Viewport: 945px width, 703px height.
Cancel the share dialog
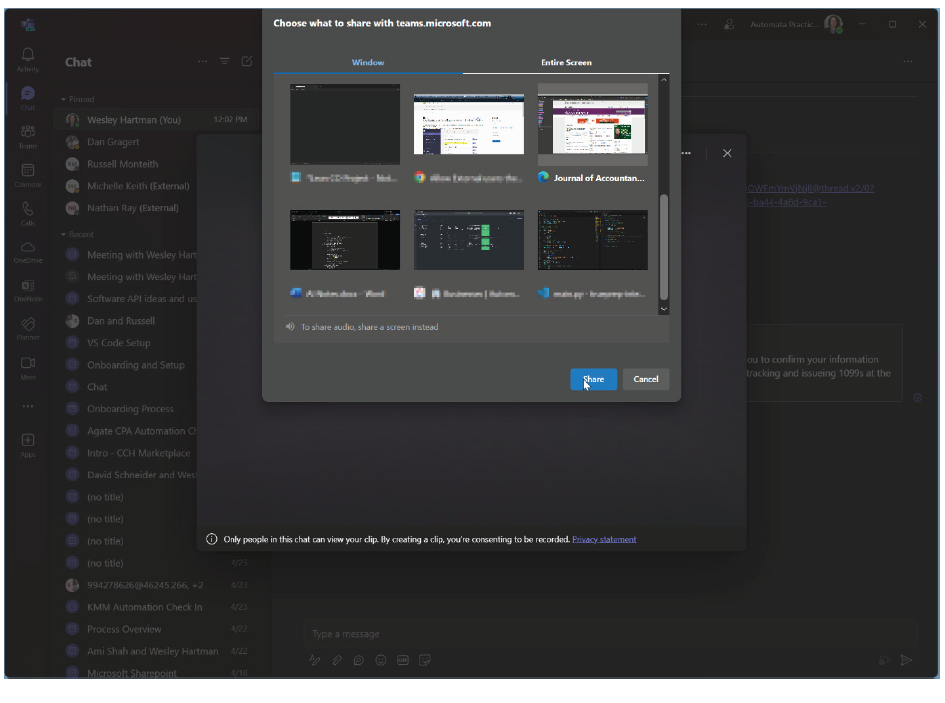(x=646, y=379)
